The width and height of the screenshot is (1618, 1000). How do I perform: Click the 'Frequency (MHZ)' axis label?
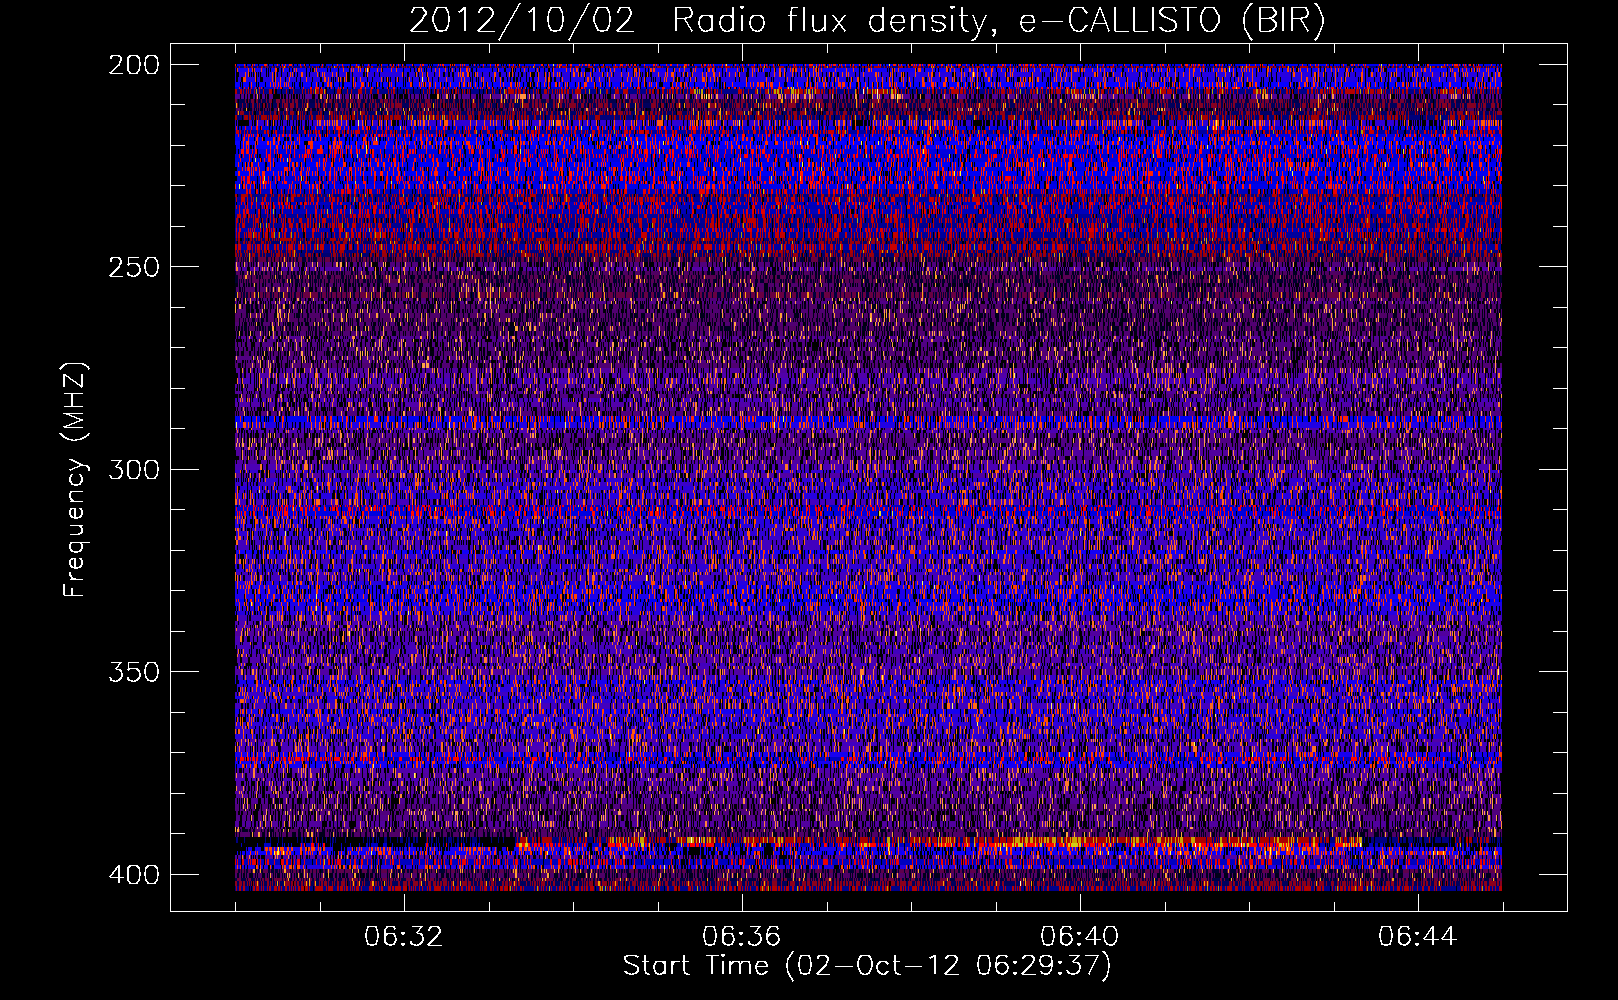click(x=75, y=480)
